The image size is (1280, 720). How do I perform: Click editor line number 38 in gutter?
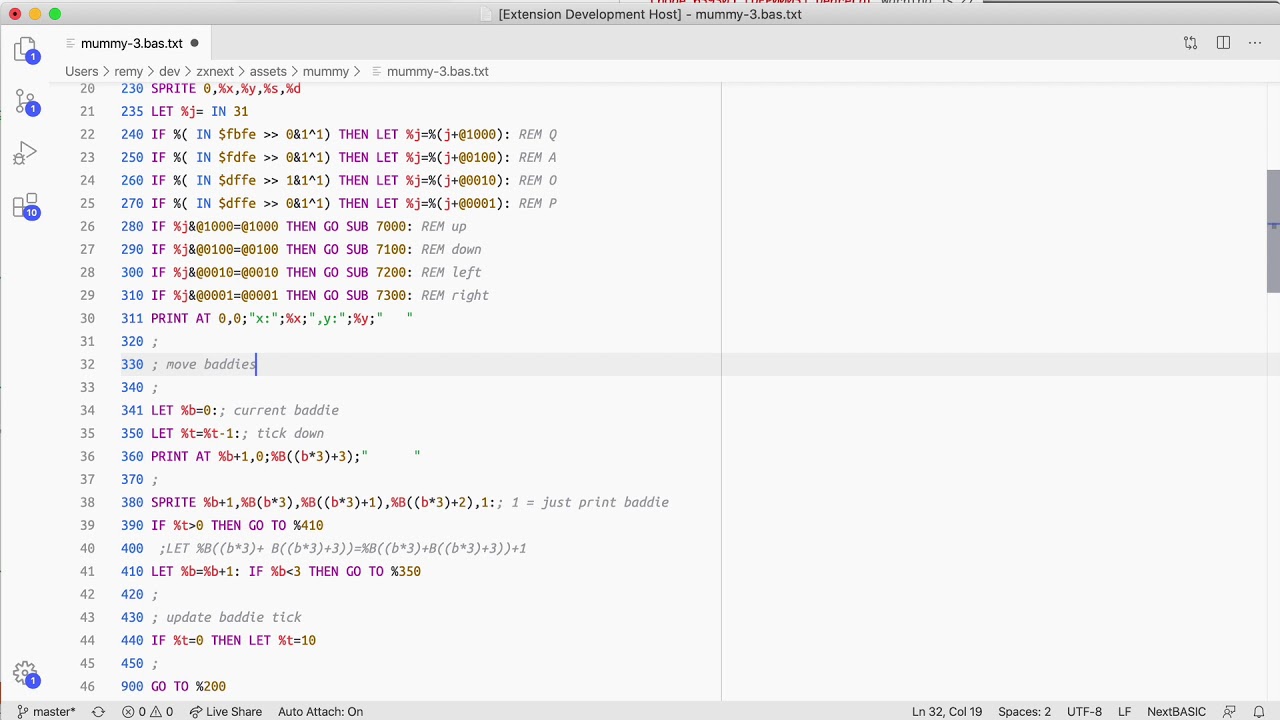[87, 502]
